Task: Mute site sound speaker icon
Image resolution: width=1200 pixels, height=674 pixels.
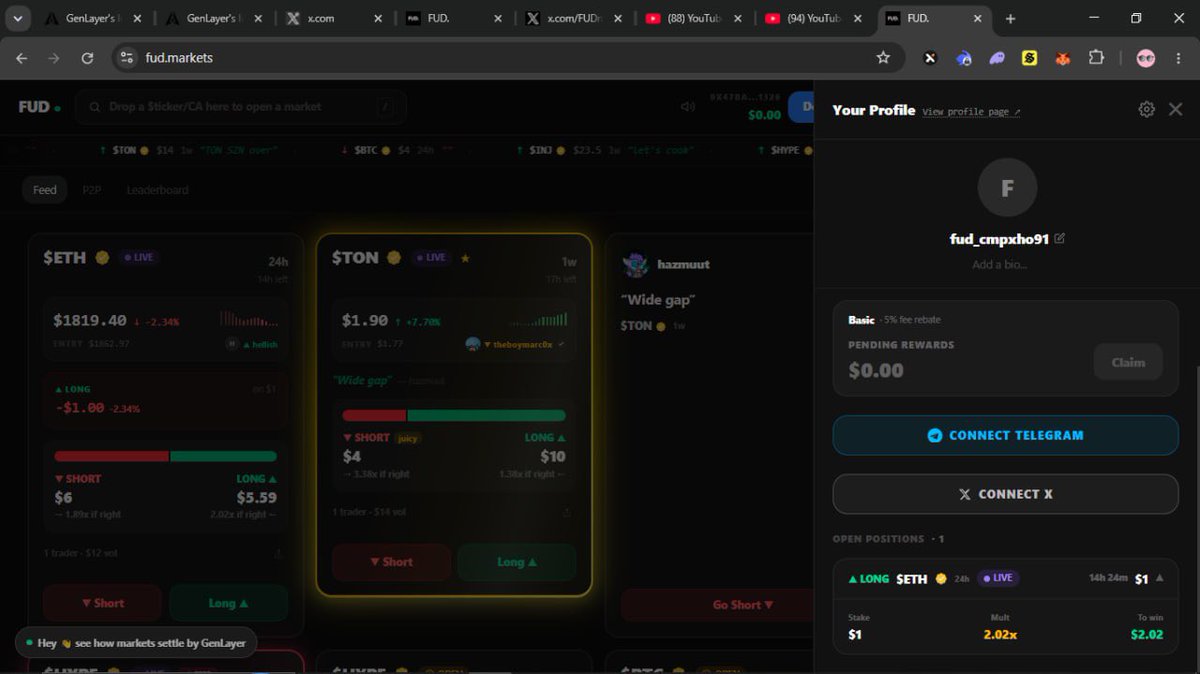Action: 687,107
